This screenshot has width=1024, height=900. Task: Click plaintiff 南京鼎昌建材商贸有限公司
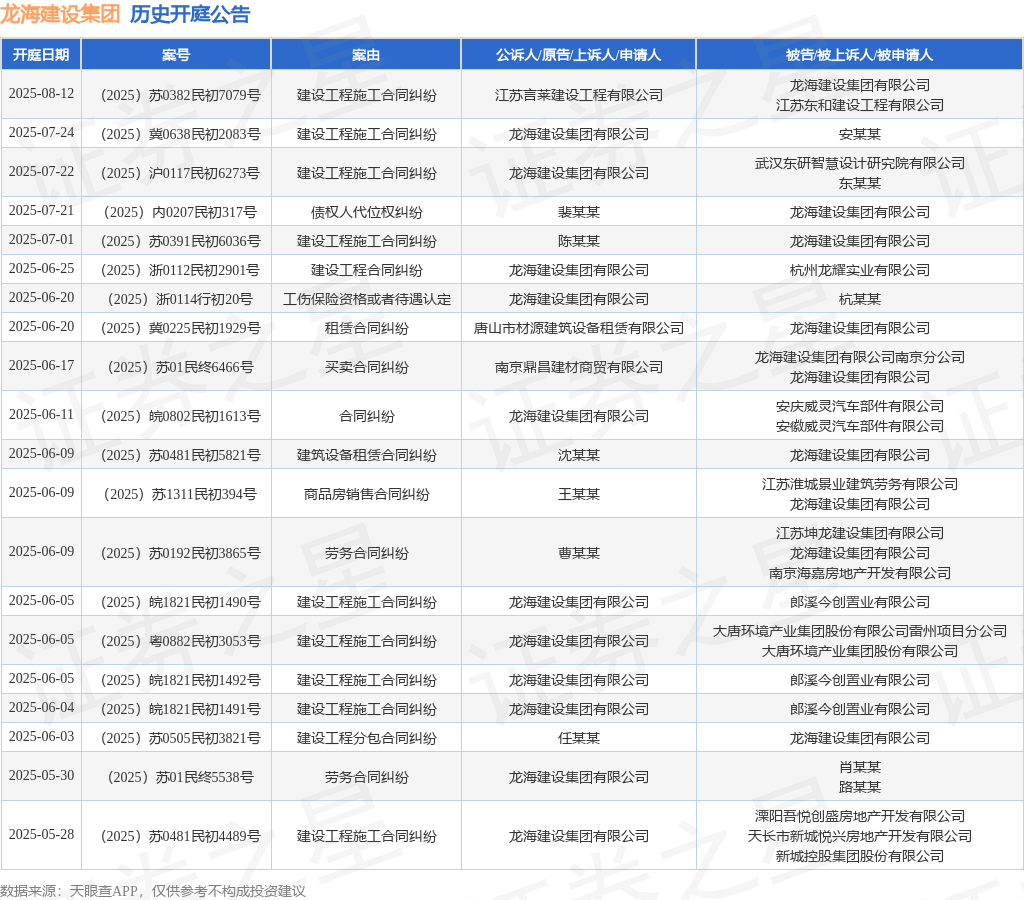pos(579,368)
